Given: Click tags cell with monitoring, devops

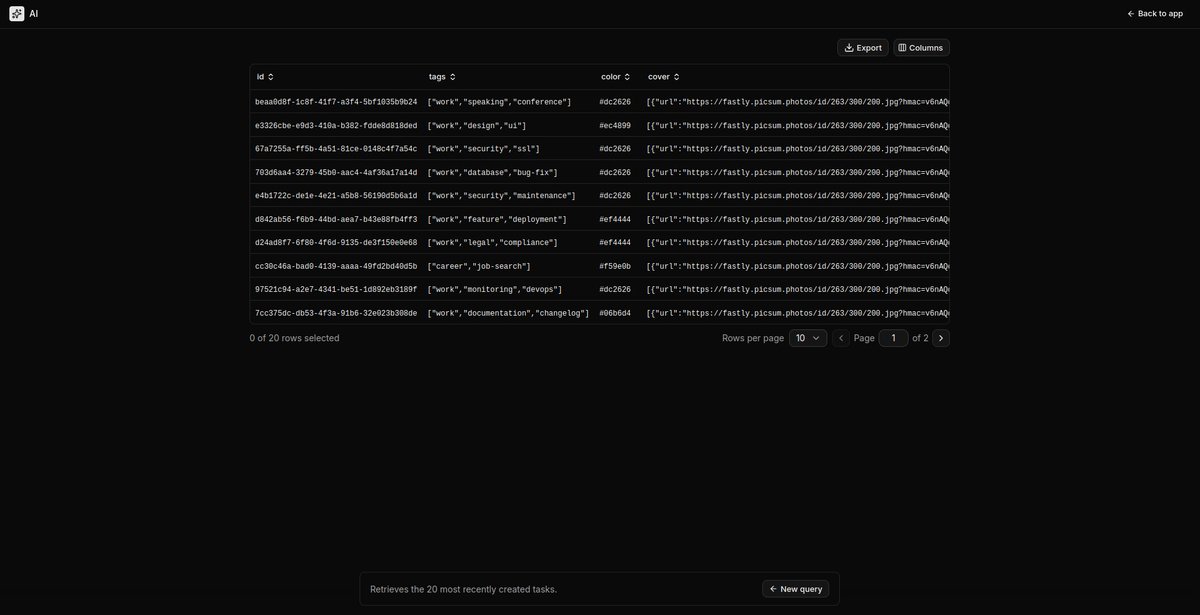Looking at the screenshot, I should pyautogui.click(x=495, y=290).
